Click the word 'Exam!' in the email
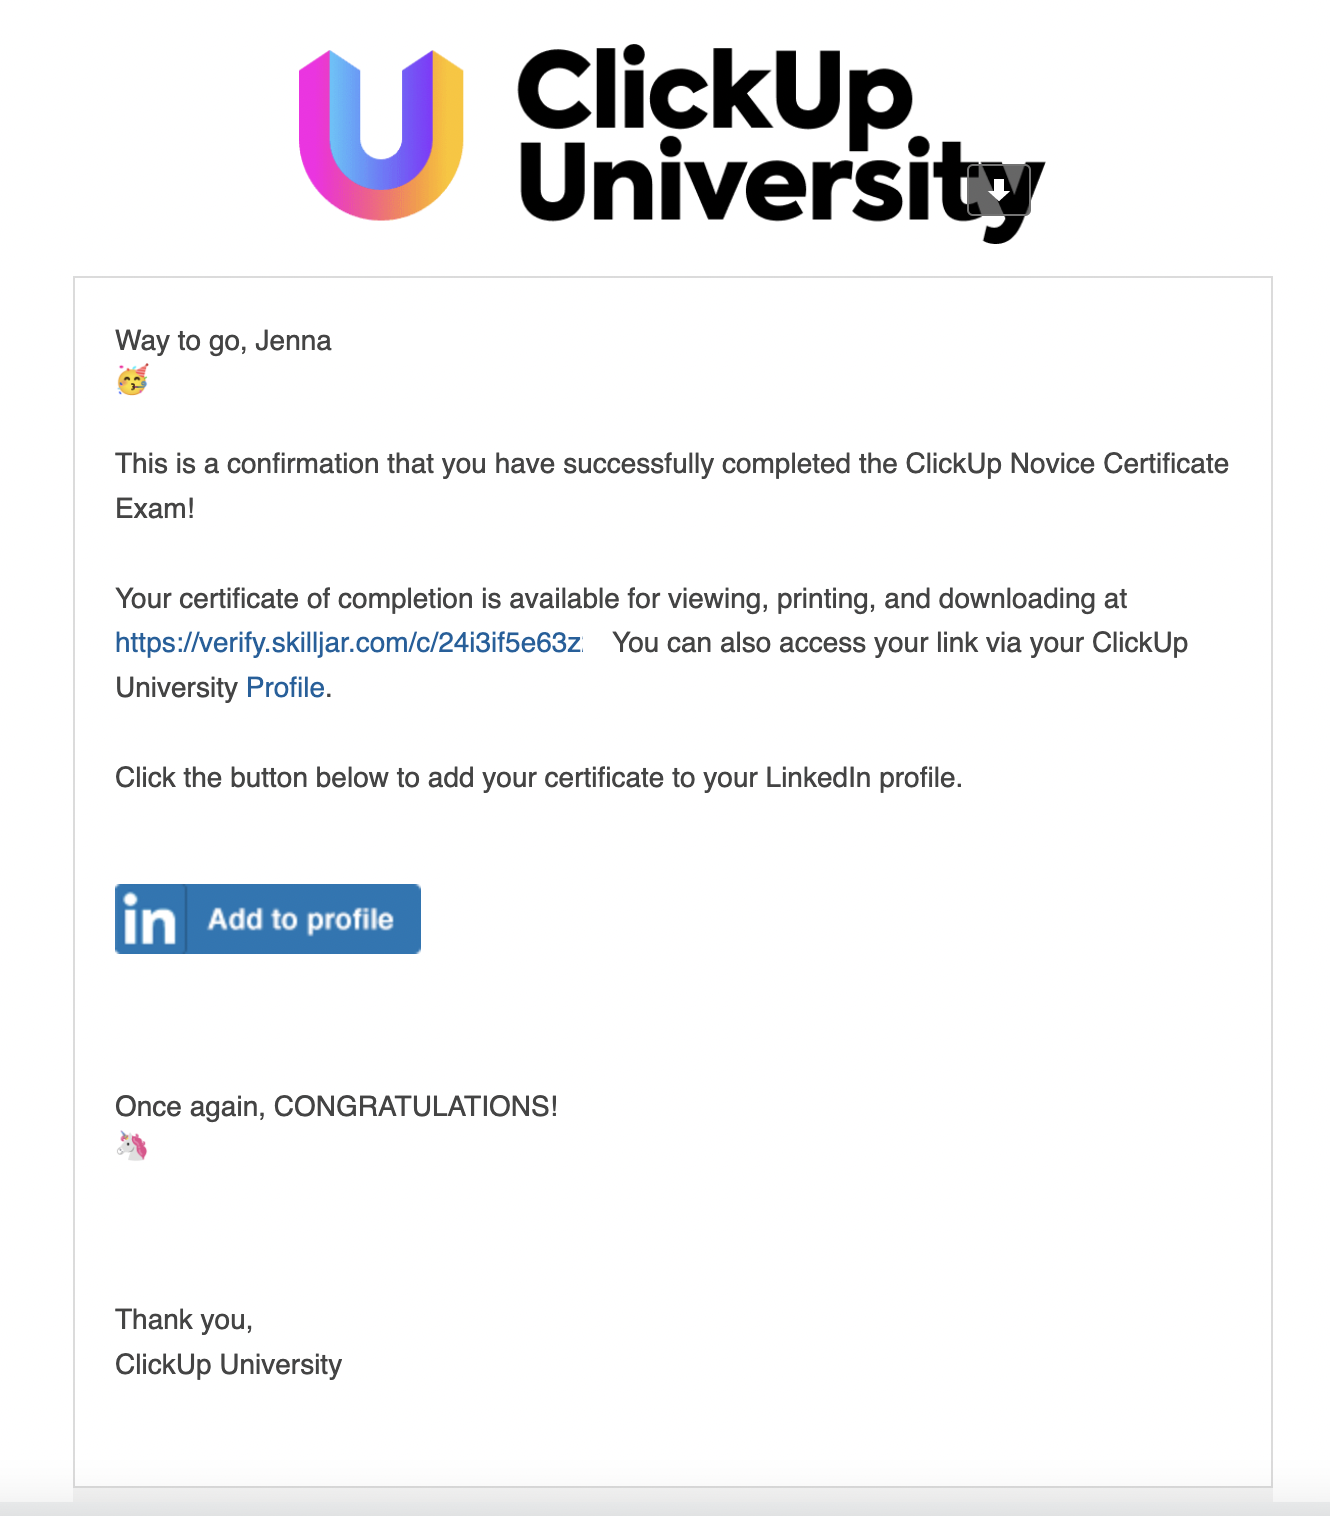1330x1516 pixels. pos(155,509)
